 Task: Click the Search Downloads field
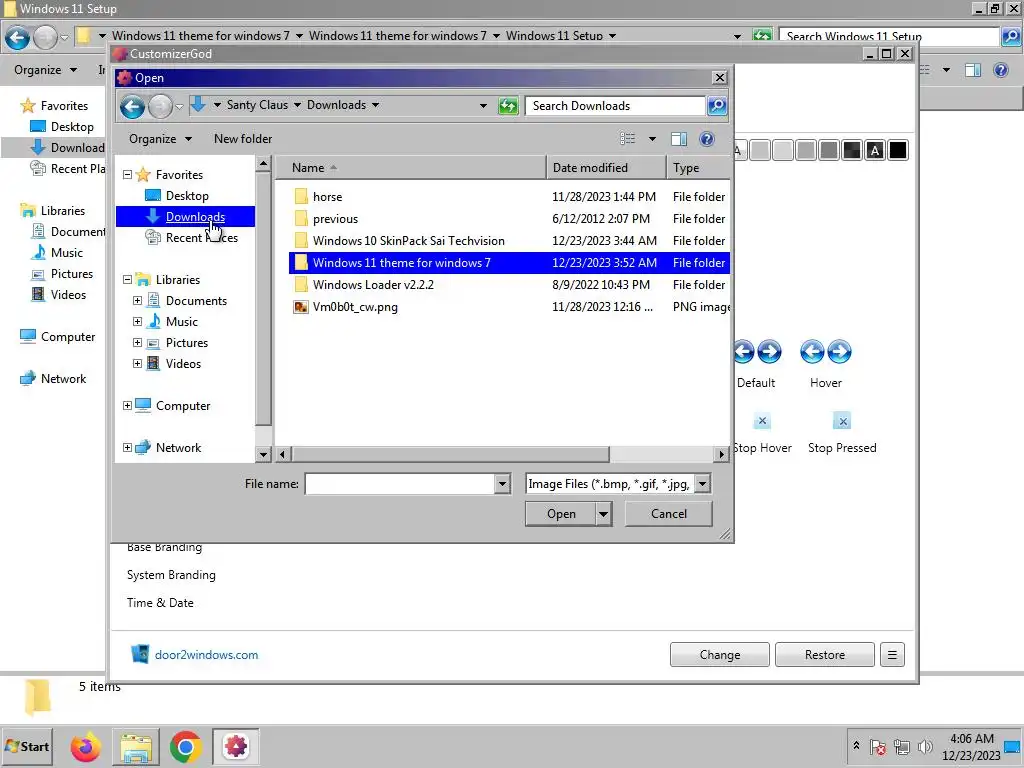615,106
